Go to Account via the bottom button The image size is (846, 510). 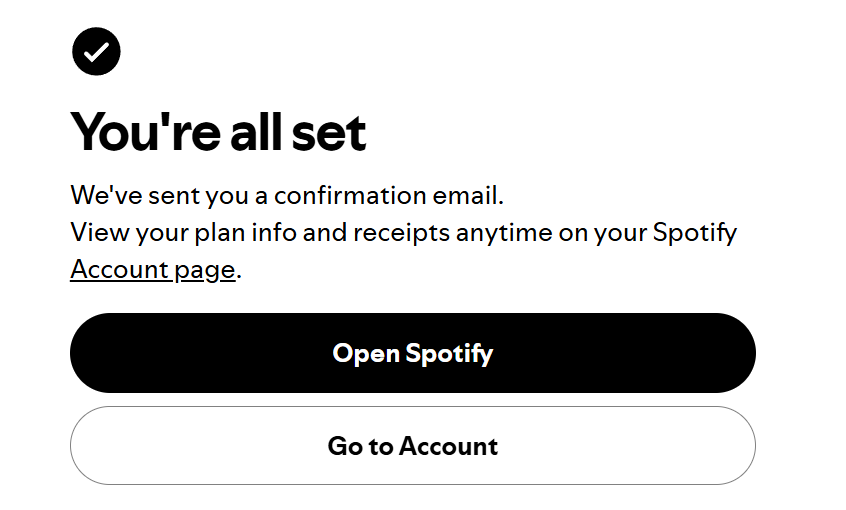[412, 445]
